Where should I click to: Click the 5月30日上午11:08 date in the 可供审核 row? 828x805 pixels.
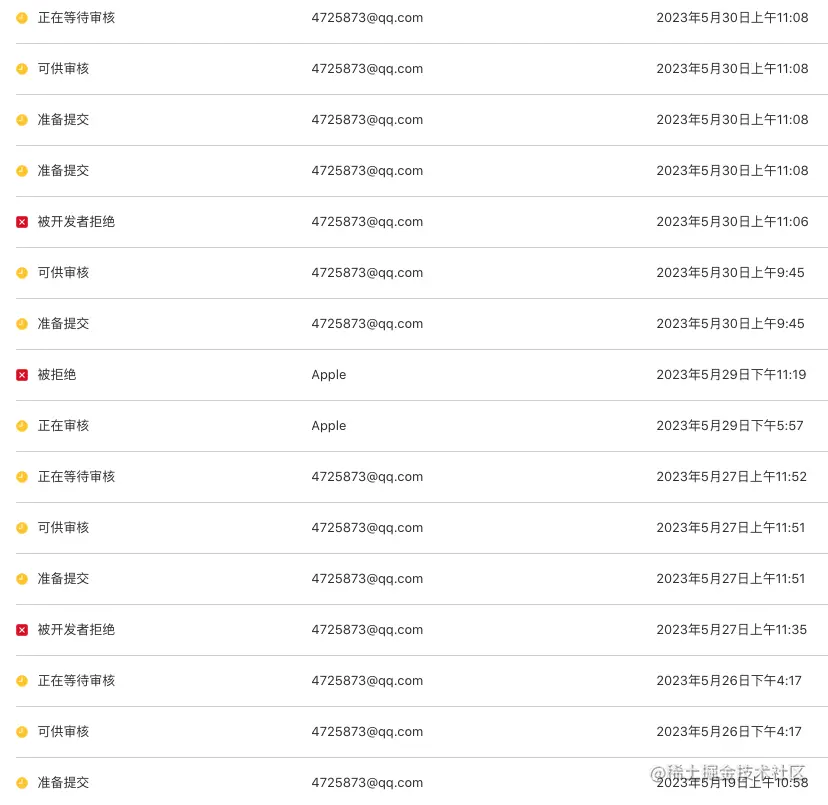[732, 69]
